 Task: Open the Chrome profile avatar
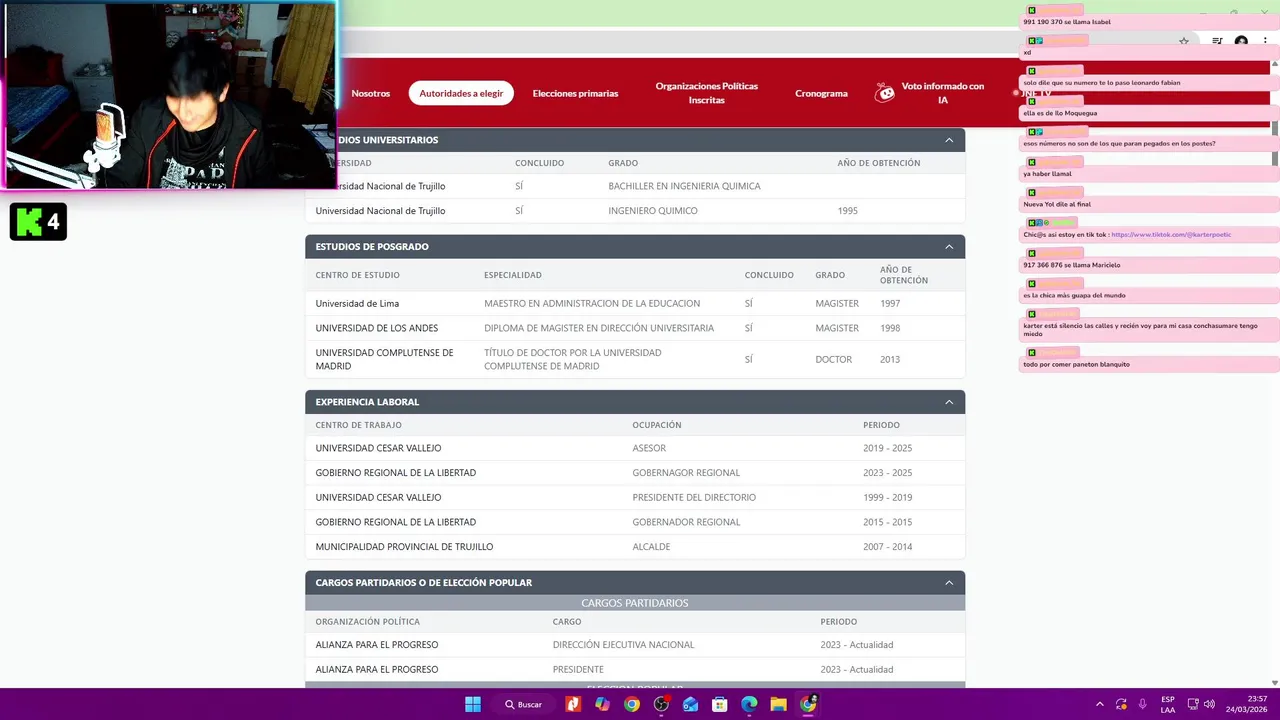(1241, 41)
